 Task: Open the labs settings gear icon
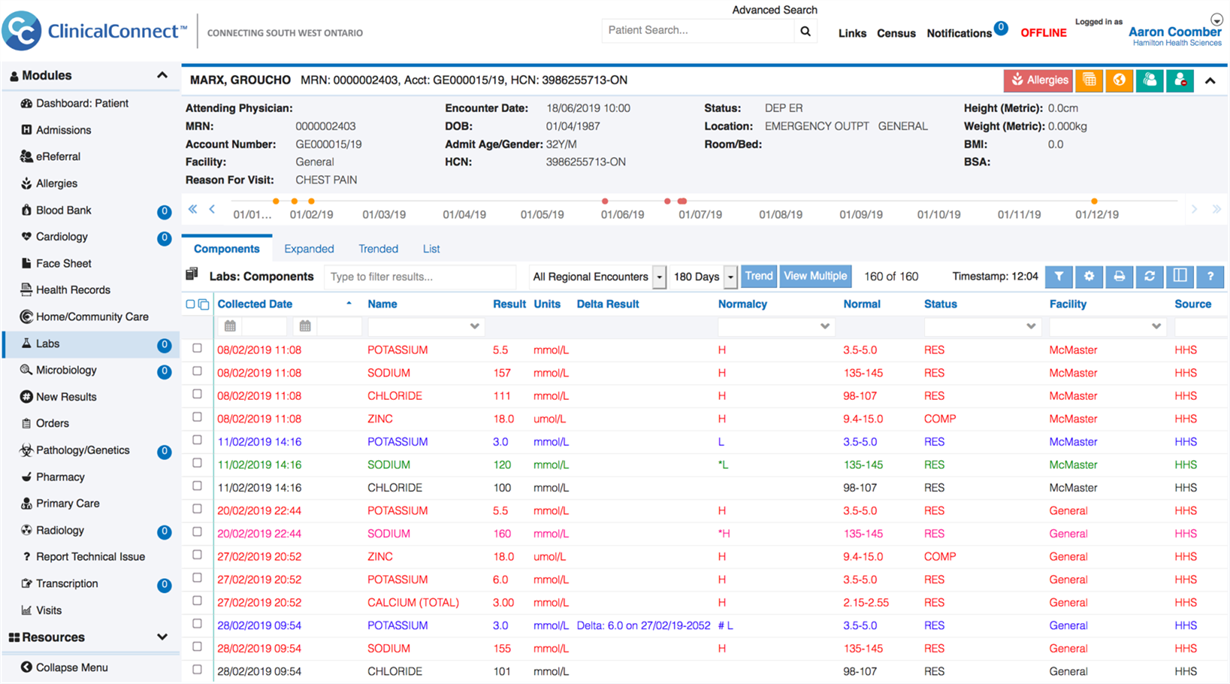click(1089, 277)
